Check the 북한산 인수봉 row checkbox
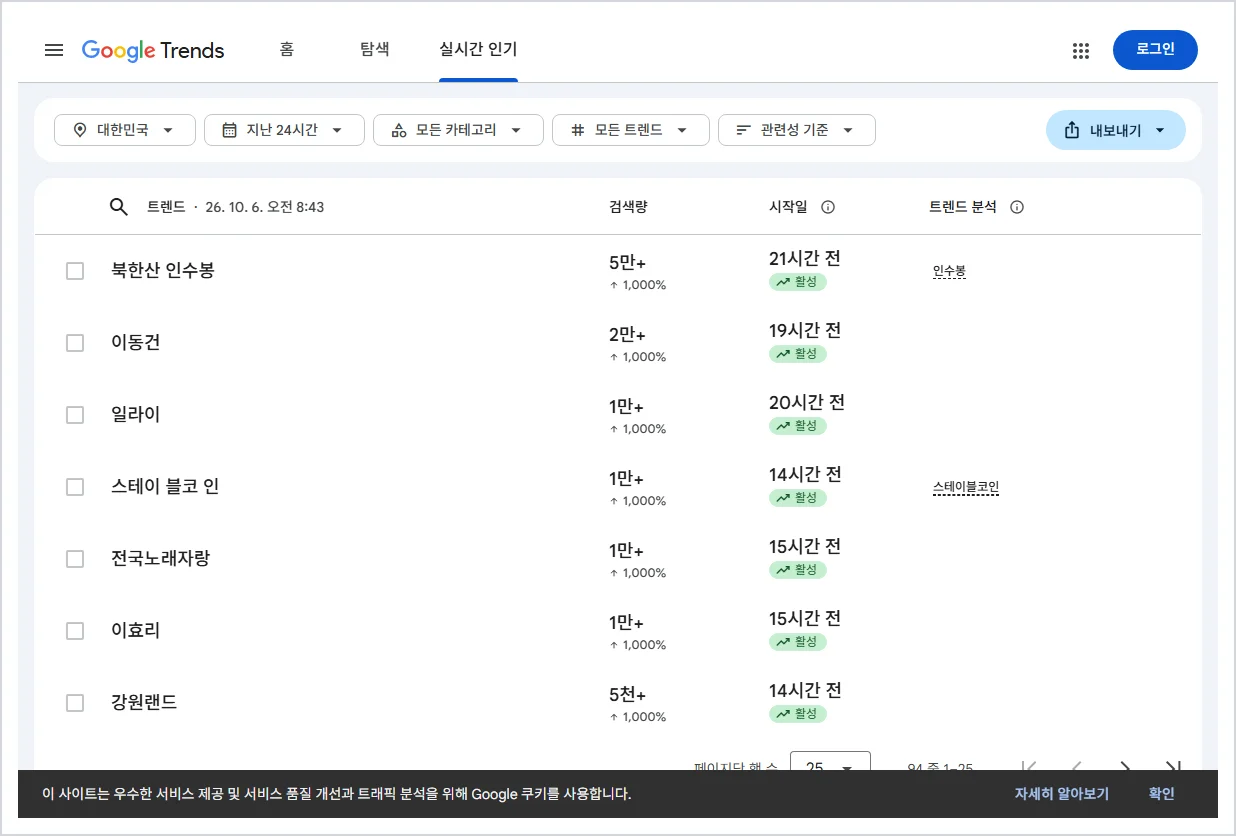Viewport: 1236px width, 836px height. pos(75,271)
